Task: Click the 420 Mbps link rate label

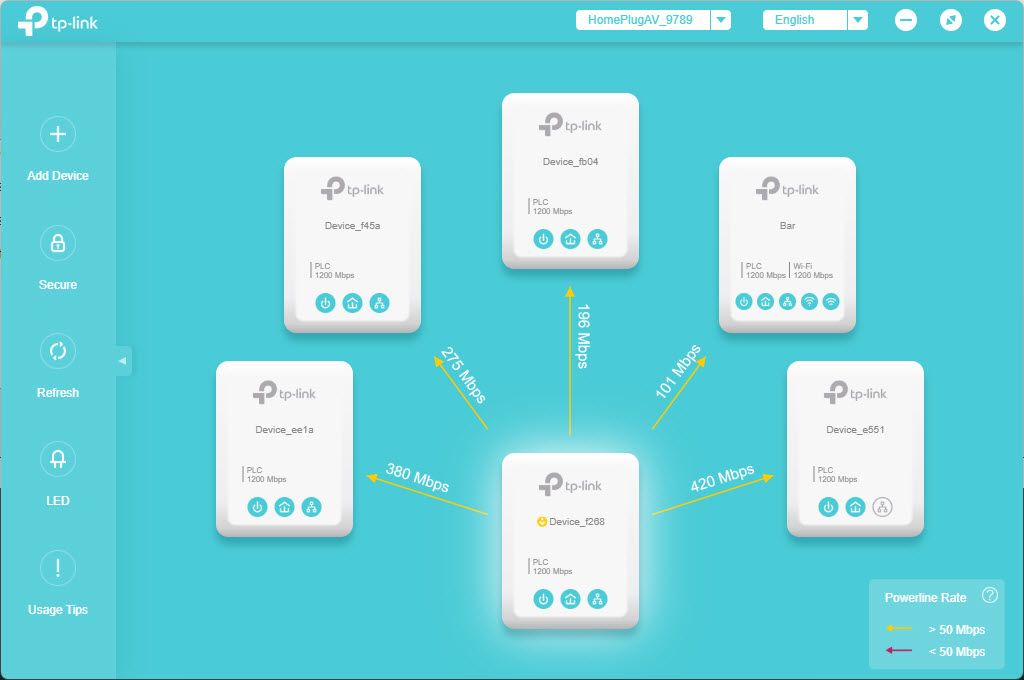Action: coord(721,478)
